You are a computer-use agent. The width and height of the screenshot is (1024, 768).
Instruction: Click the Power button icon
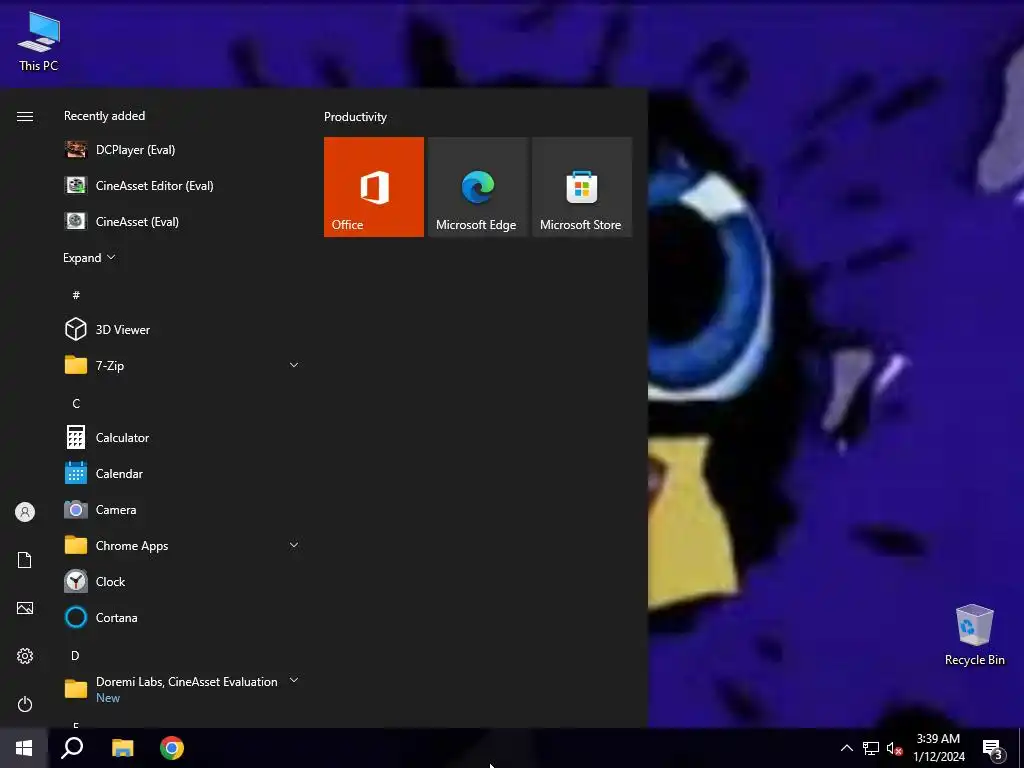coord(25,704)
